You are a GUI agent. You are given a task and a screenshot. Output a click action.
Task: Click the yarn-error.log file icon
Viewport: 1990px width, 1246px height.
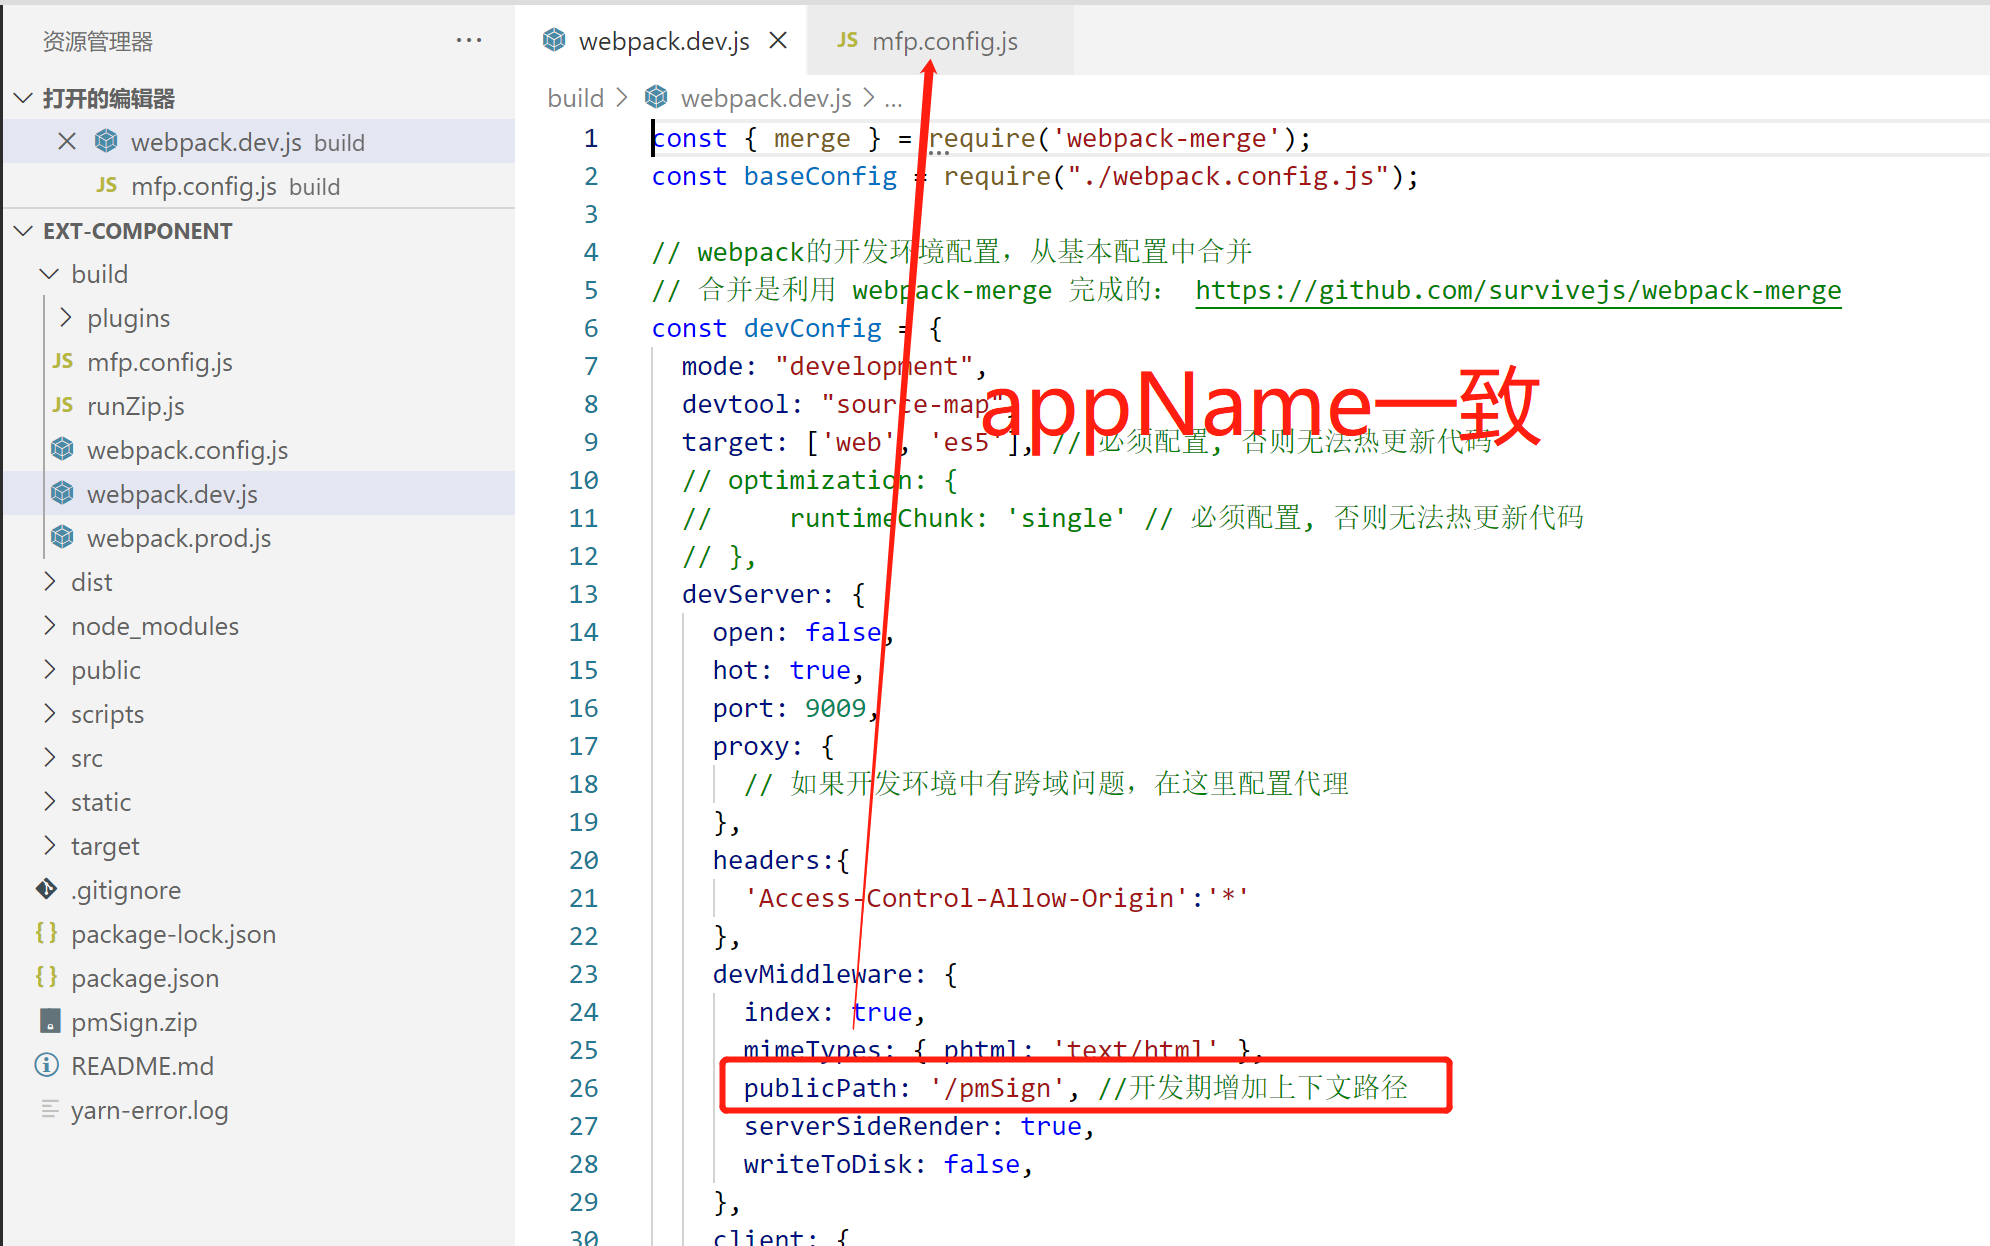pyautogui.click(x=49, y=1110)
